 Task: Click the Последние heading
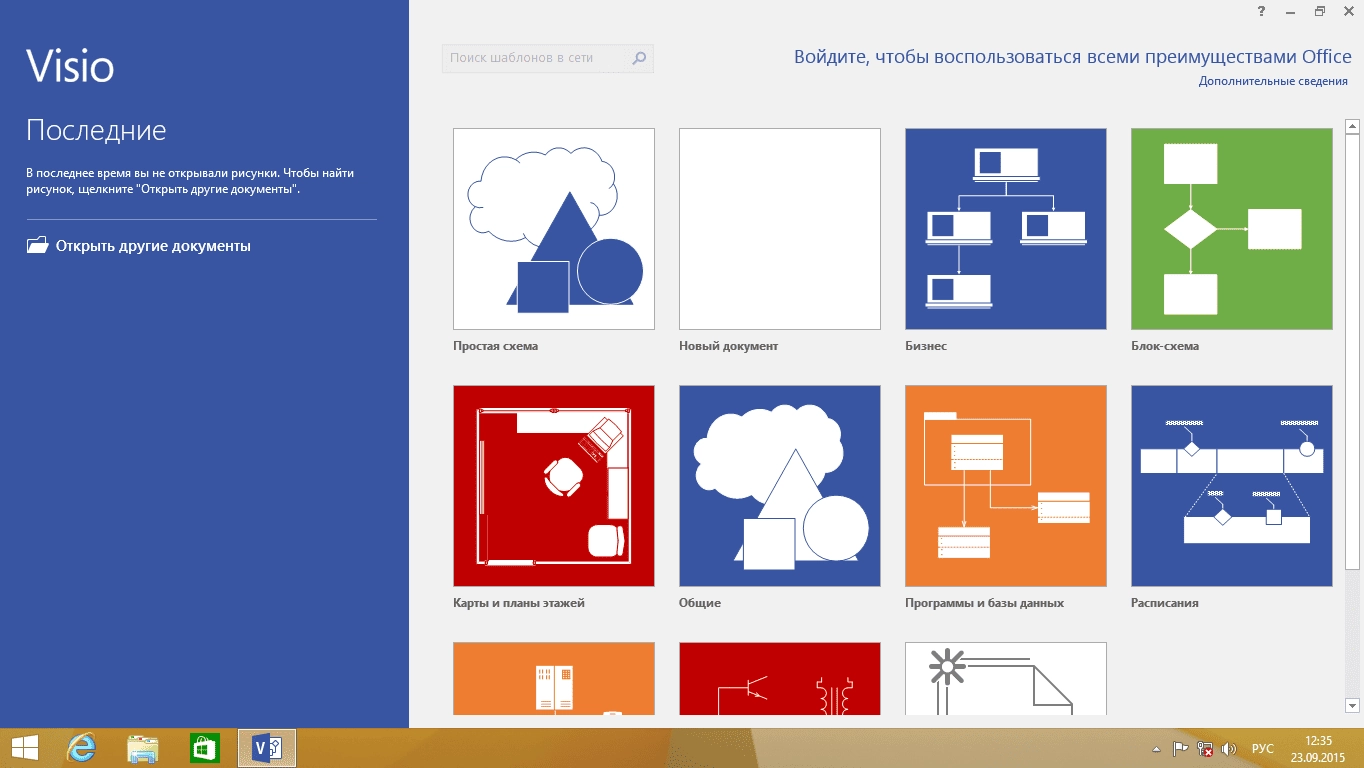pos(96,131)
